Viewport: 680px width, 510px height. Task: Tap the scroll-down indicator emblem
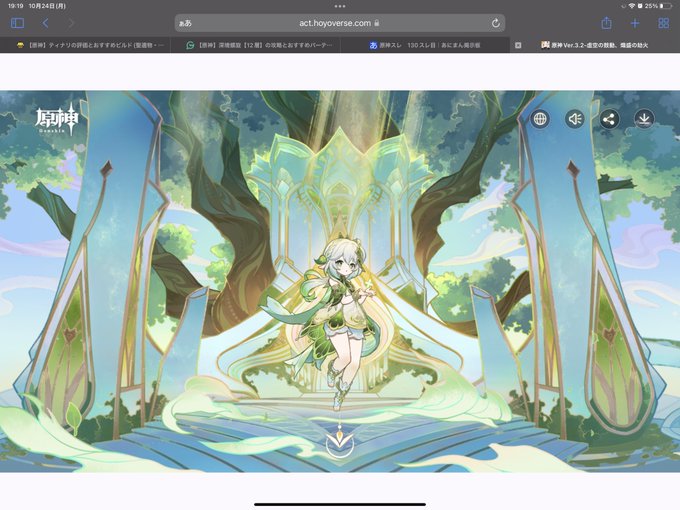(340, 441)
